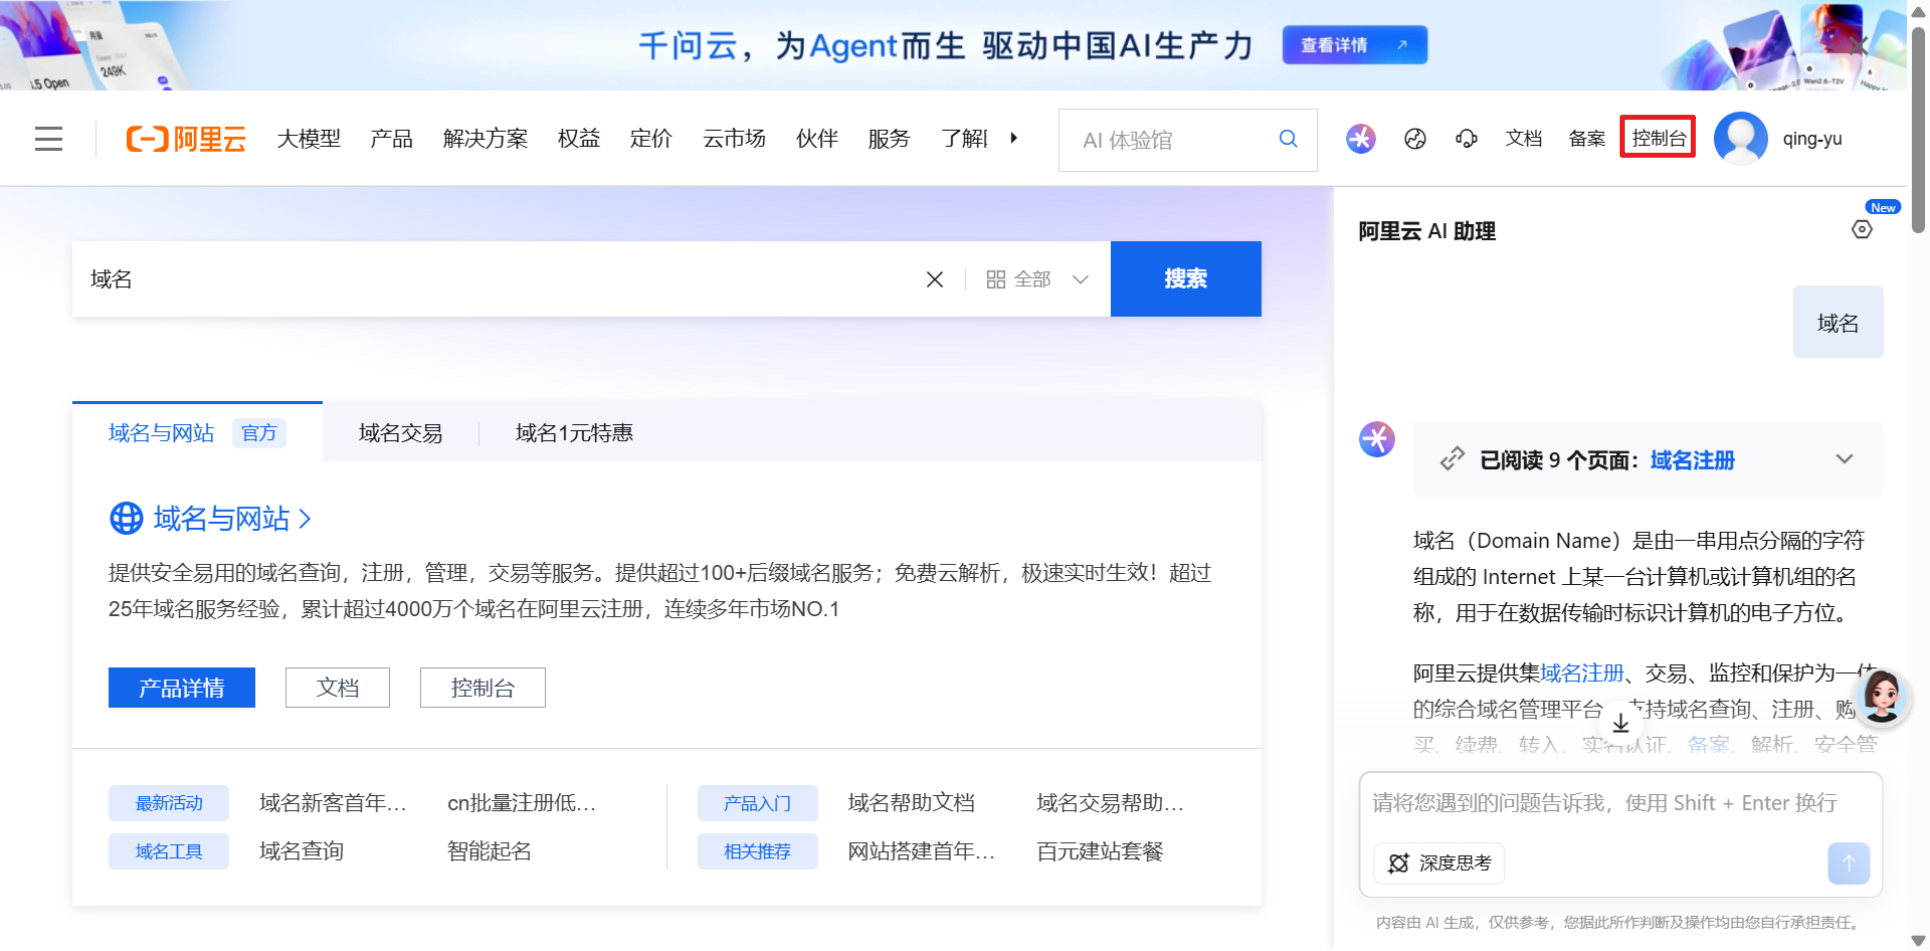This screenshot has width=1930, height=951.
Task: Click the link icon before 已阅读 9 个页面
Action: click(1452, 459)
